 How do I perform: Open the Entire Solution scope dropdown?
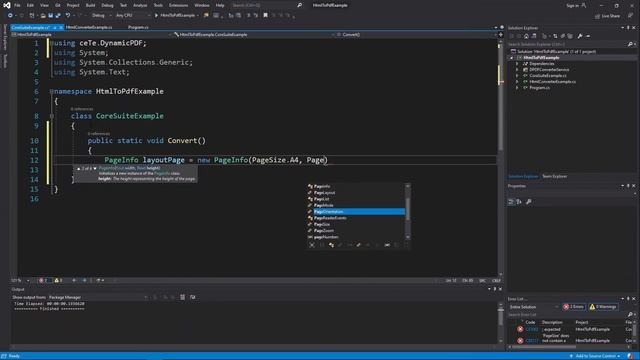(534, 307)
